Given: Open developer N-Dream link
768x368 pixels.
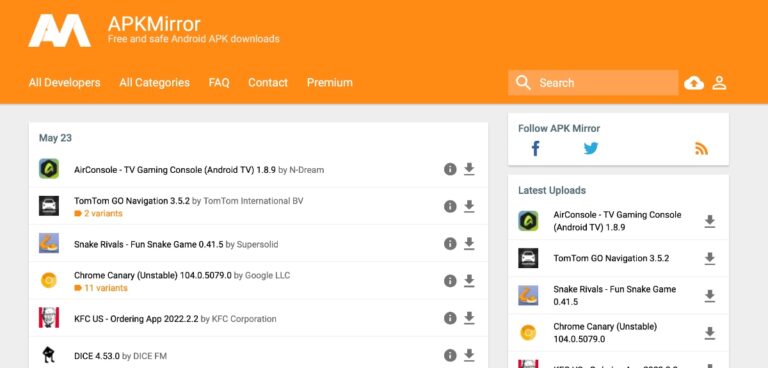Looking at the screenshot, I should [x=307, y=170].
